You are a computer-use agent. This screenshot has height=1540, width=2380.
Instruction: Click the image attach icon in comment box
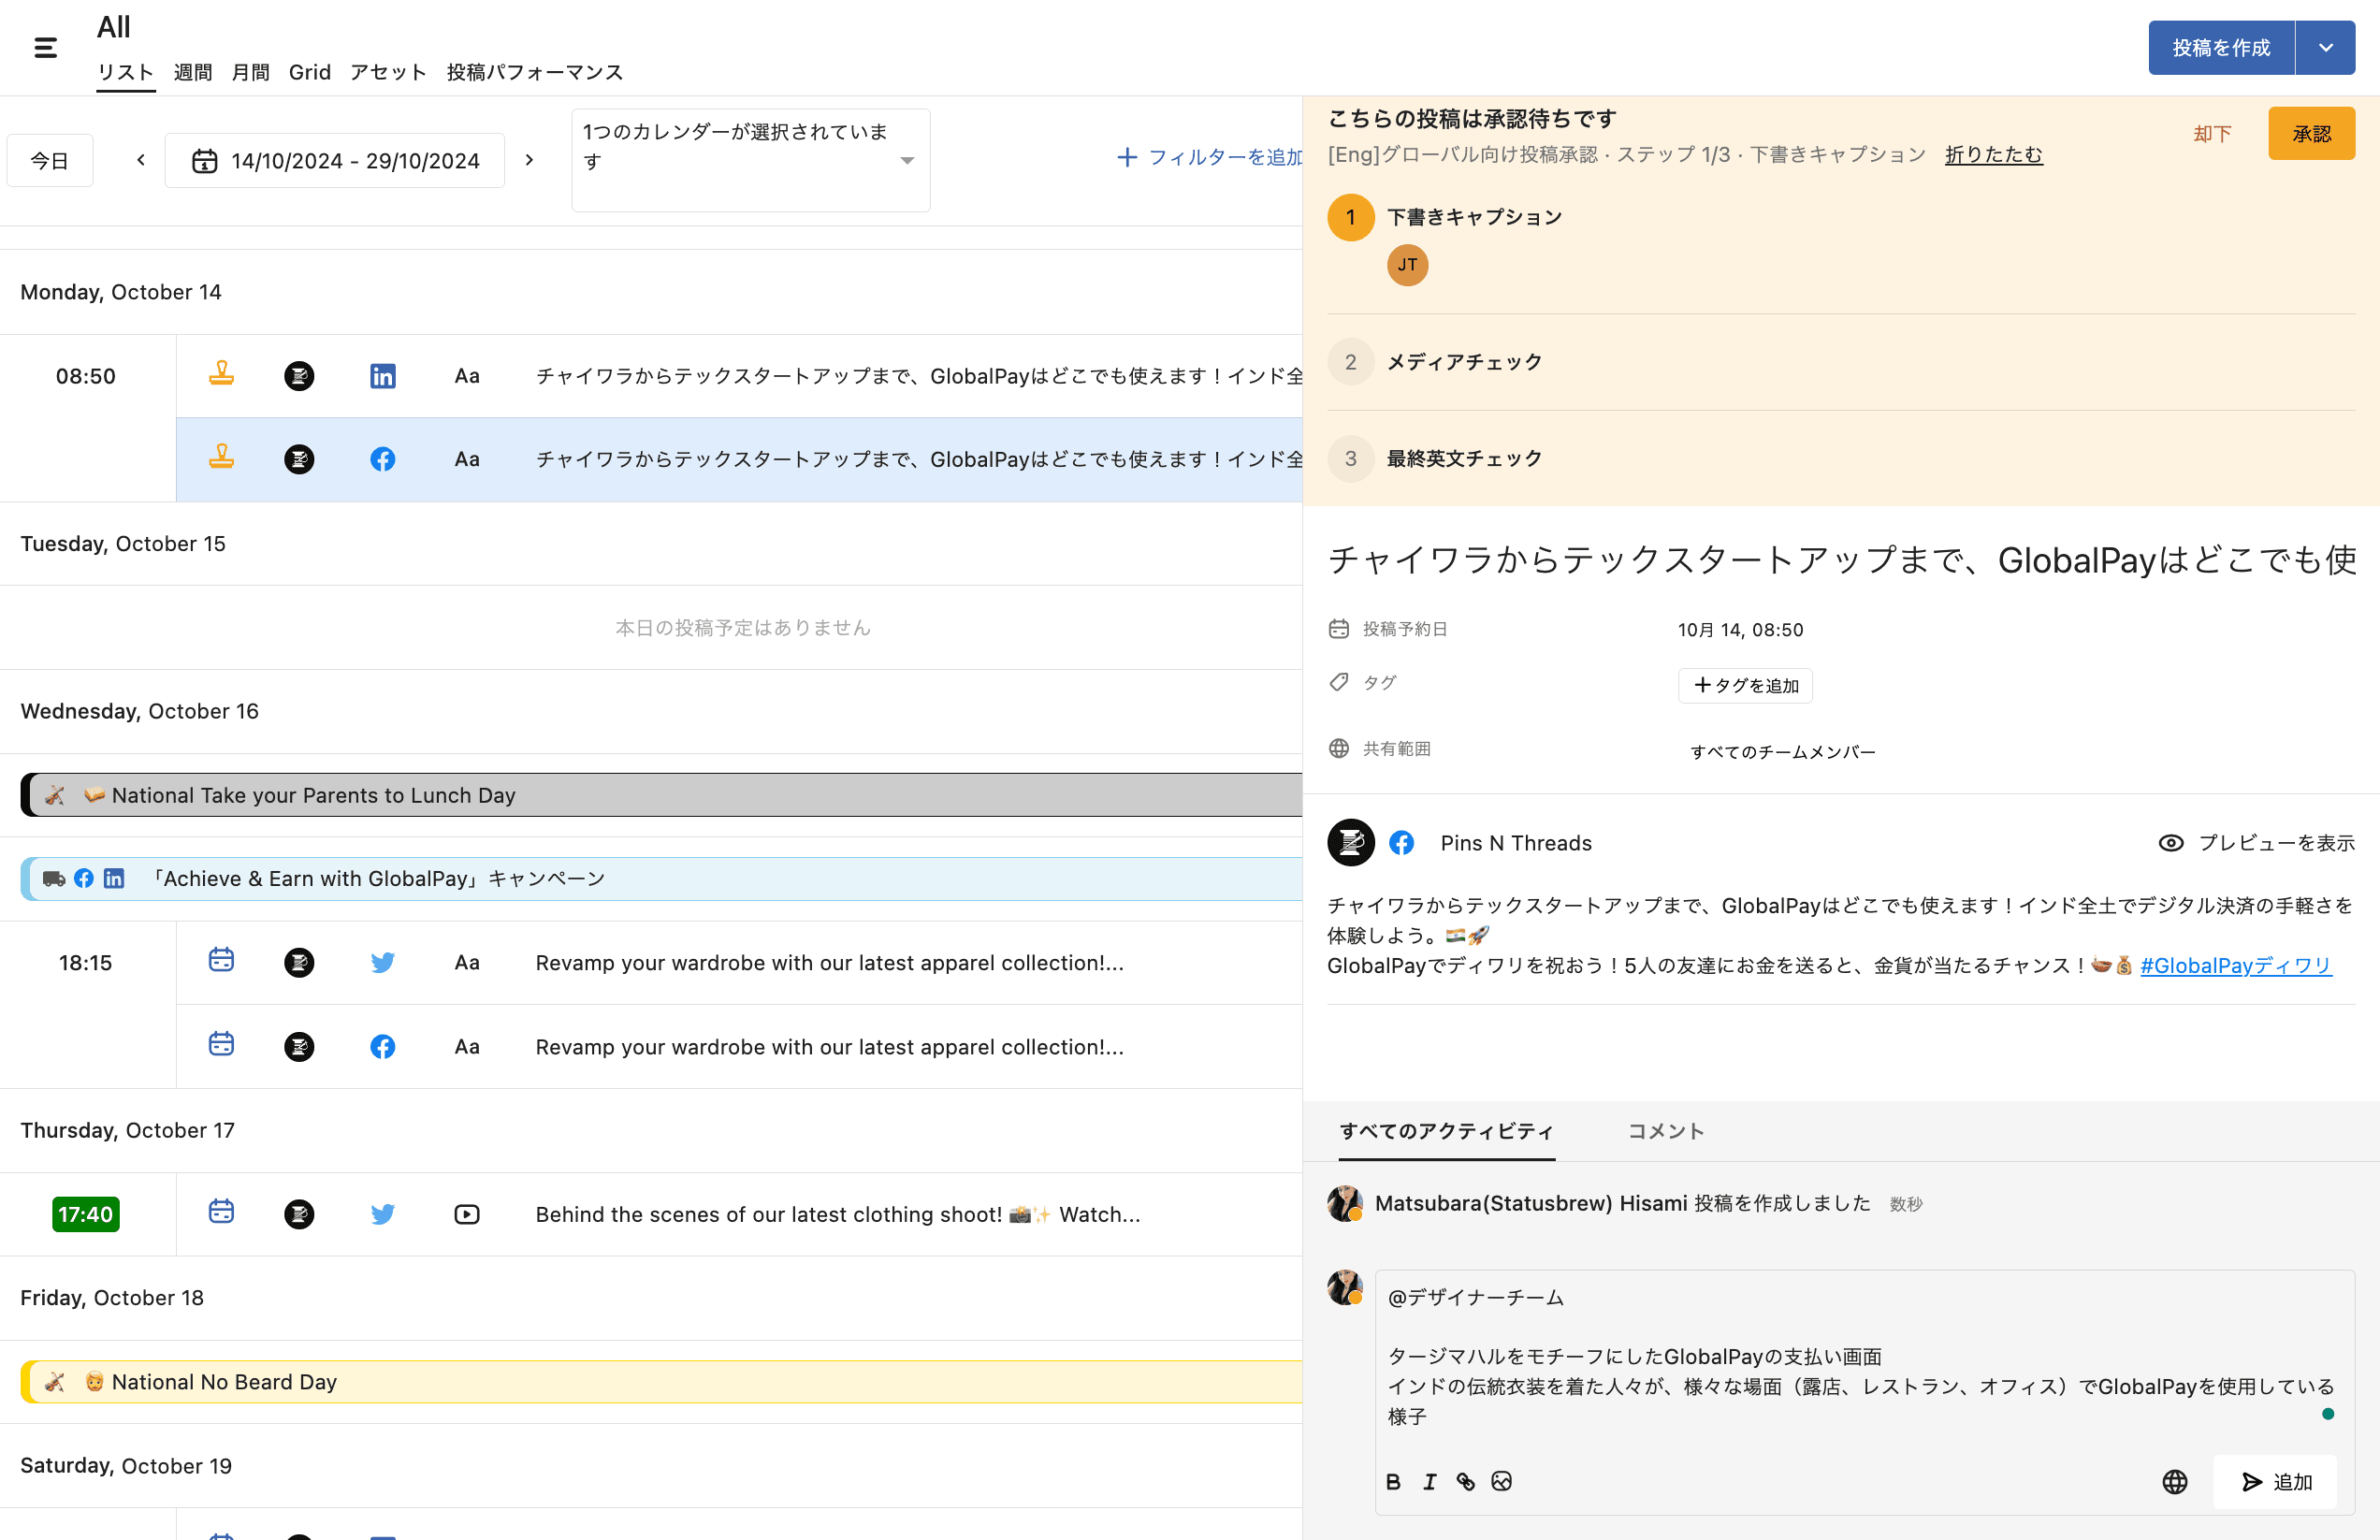[x=1501, y=1482]
